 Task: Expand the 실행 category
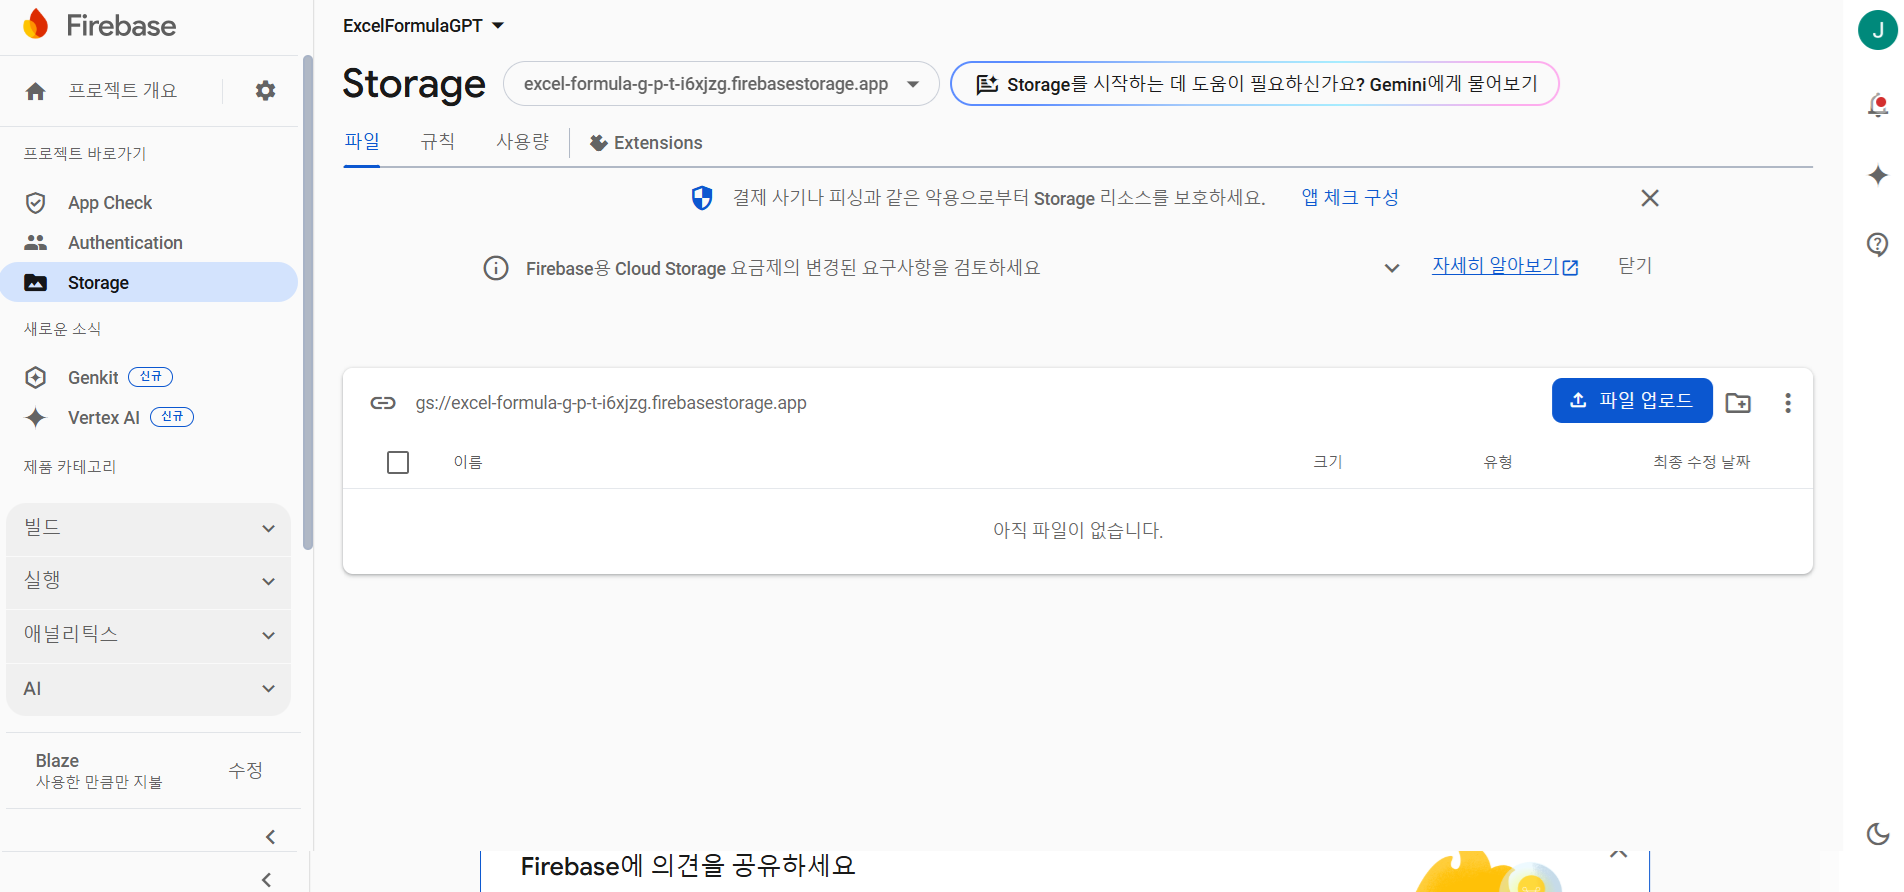(149, 582)
